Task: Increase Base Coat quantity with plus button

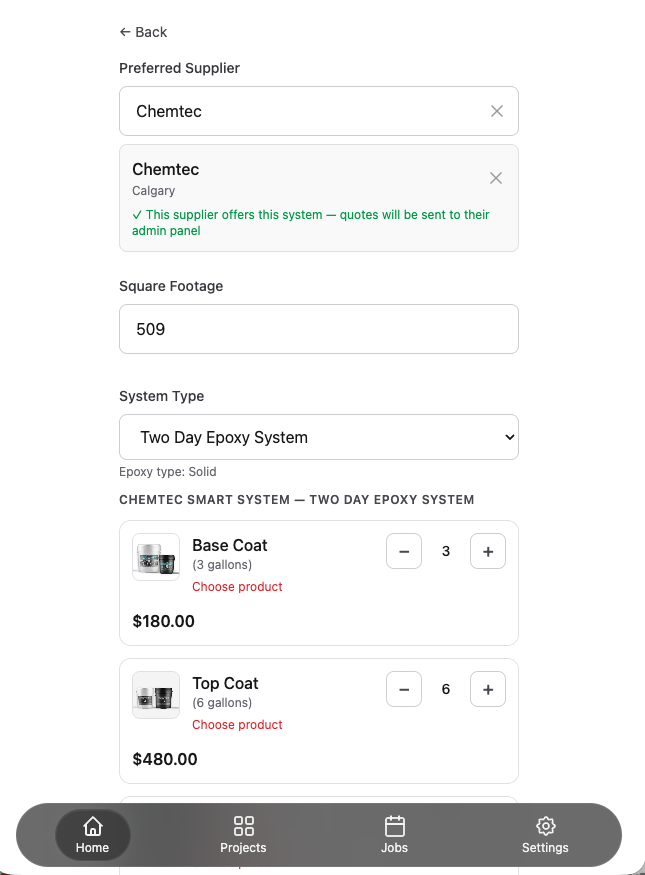Action: 488,551
